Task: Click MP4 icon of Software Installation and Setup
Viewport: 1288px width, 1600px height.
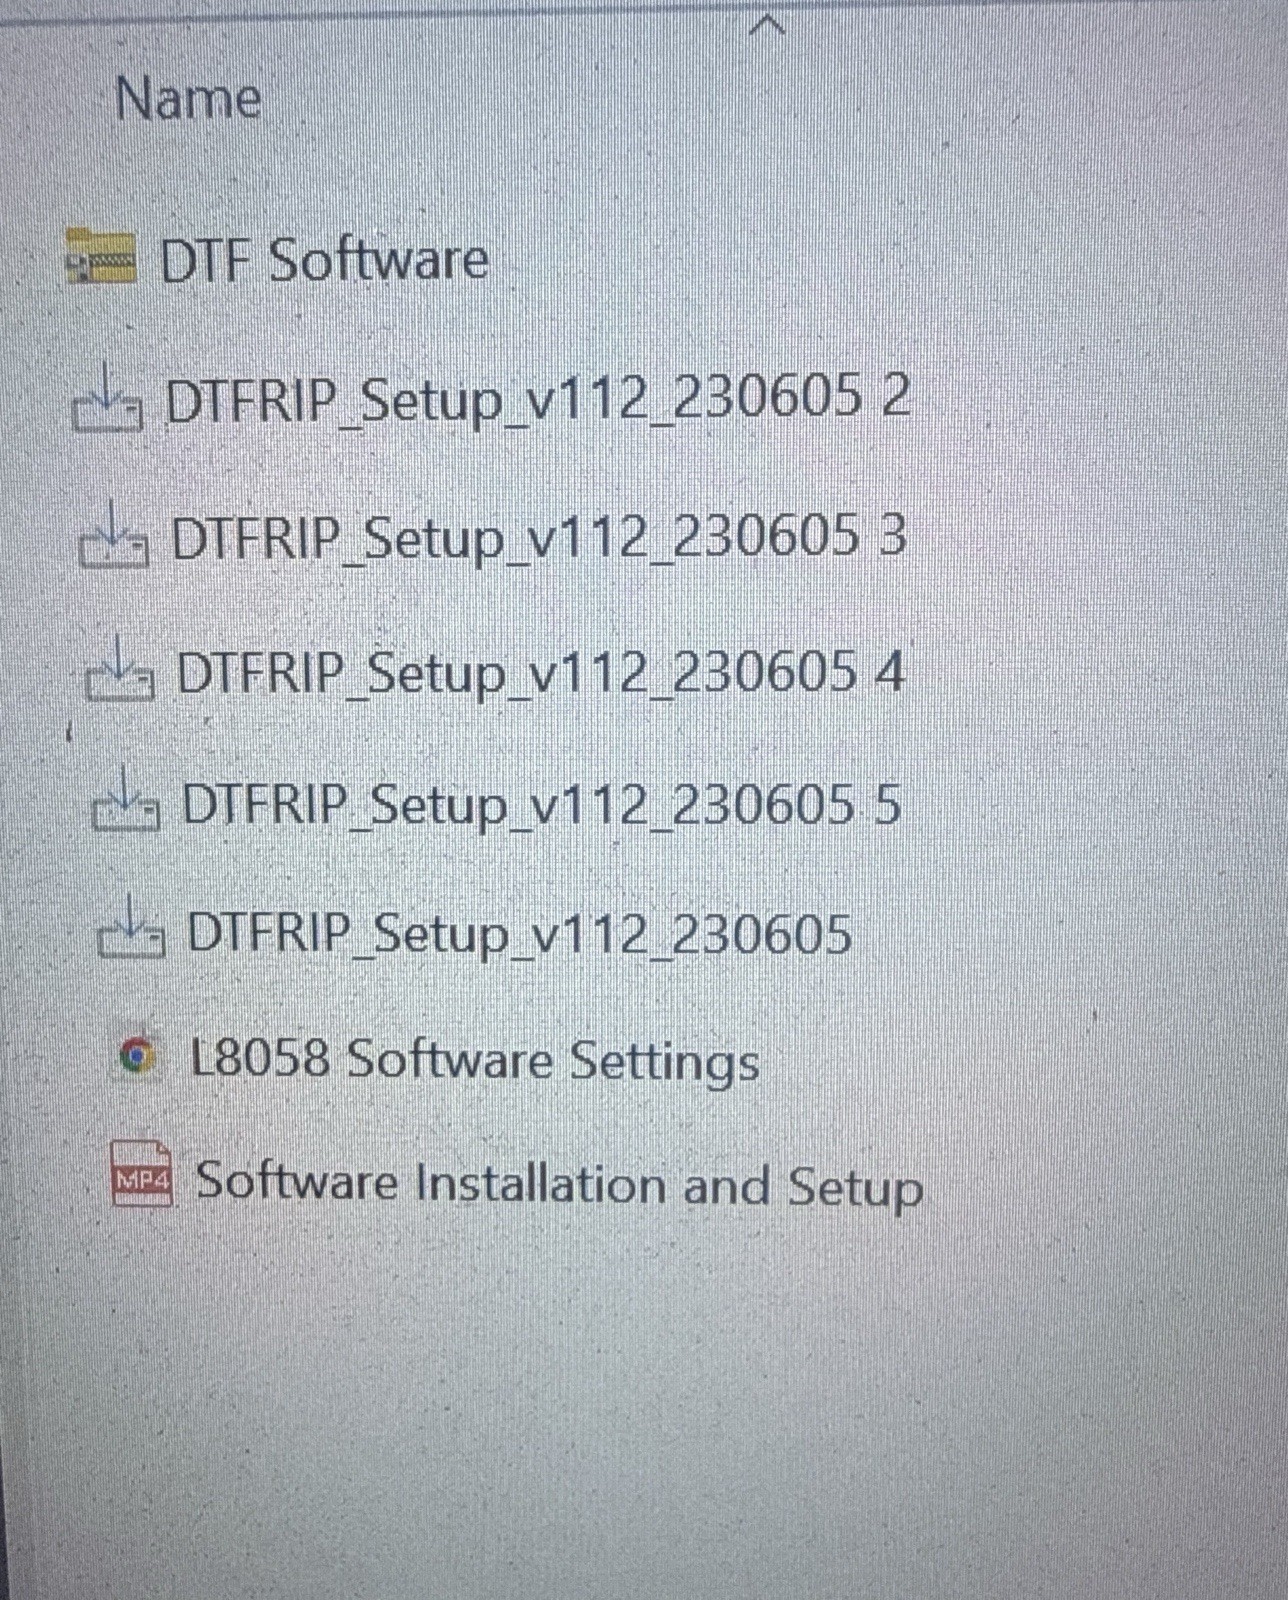Action: pyautogui.click(x=141, y=1173)
